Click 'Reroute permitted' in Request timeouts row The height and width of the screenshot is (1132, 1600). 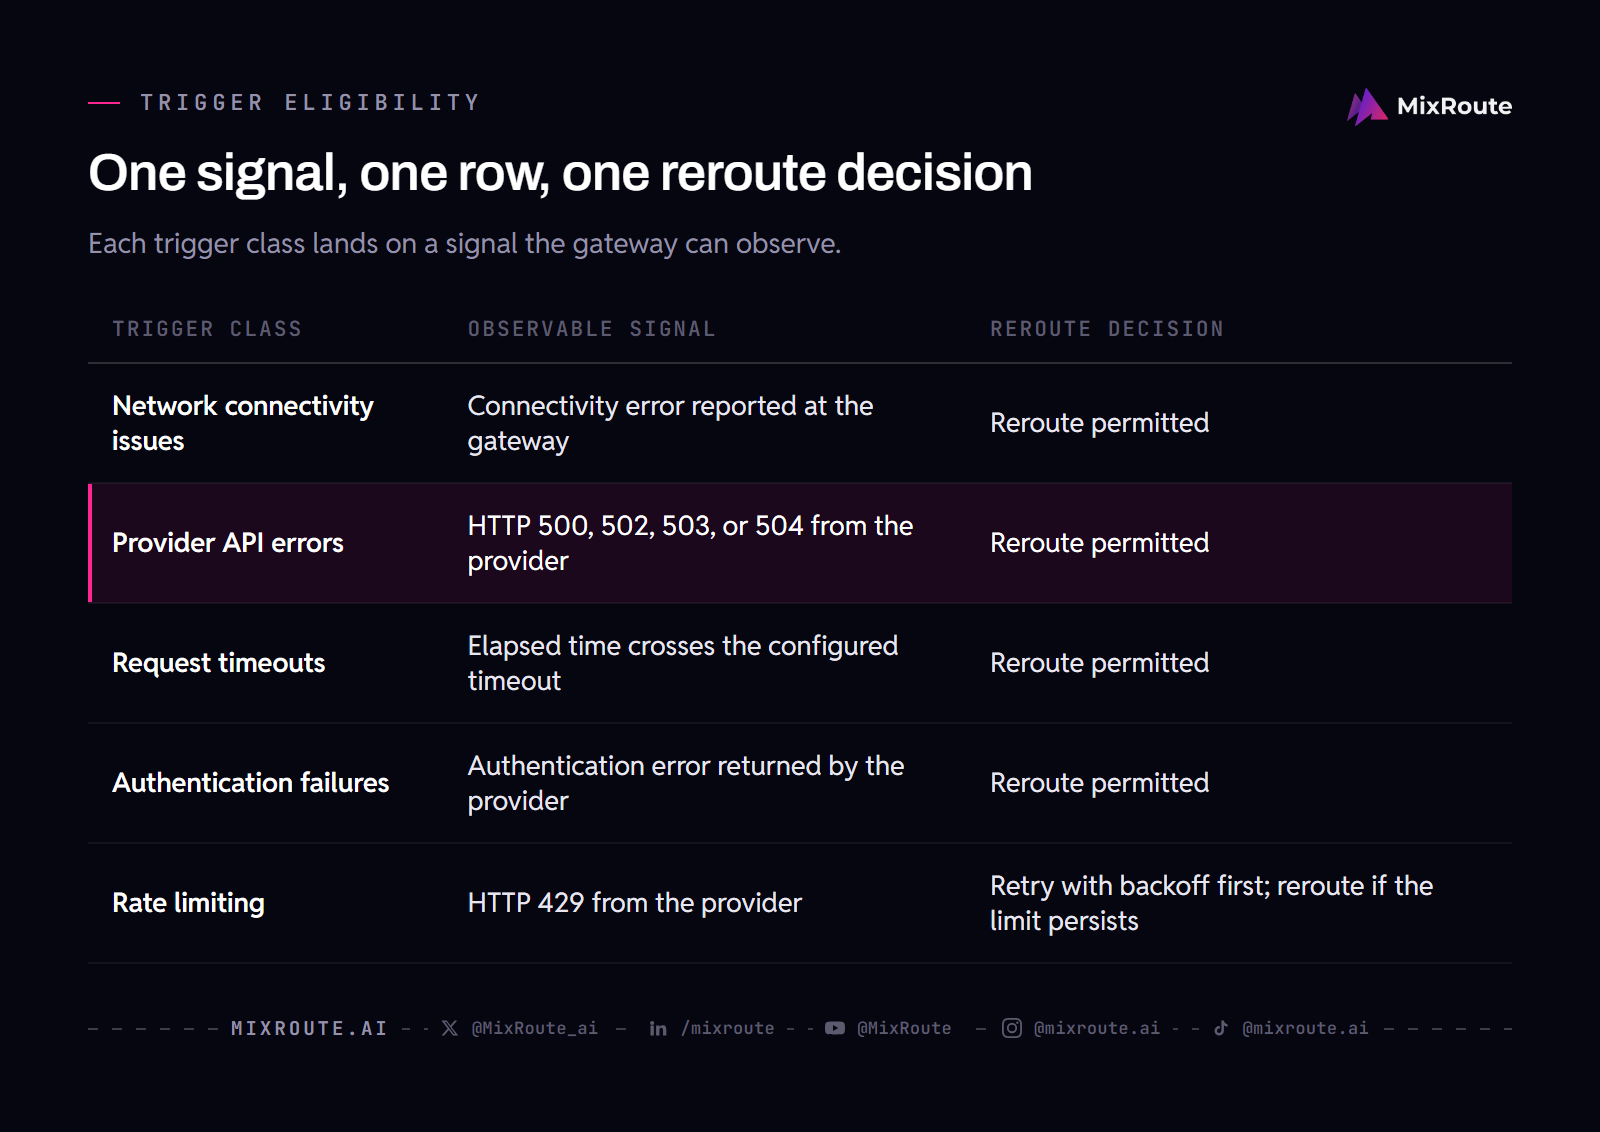pyautogui.click(x=1100, y=663)
